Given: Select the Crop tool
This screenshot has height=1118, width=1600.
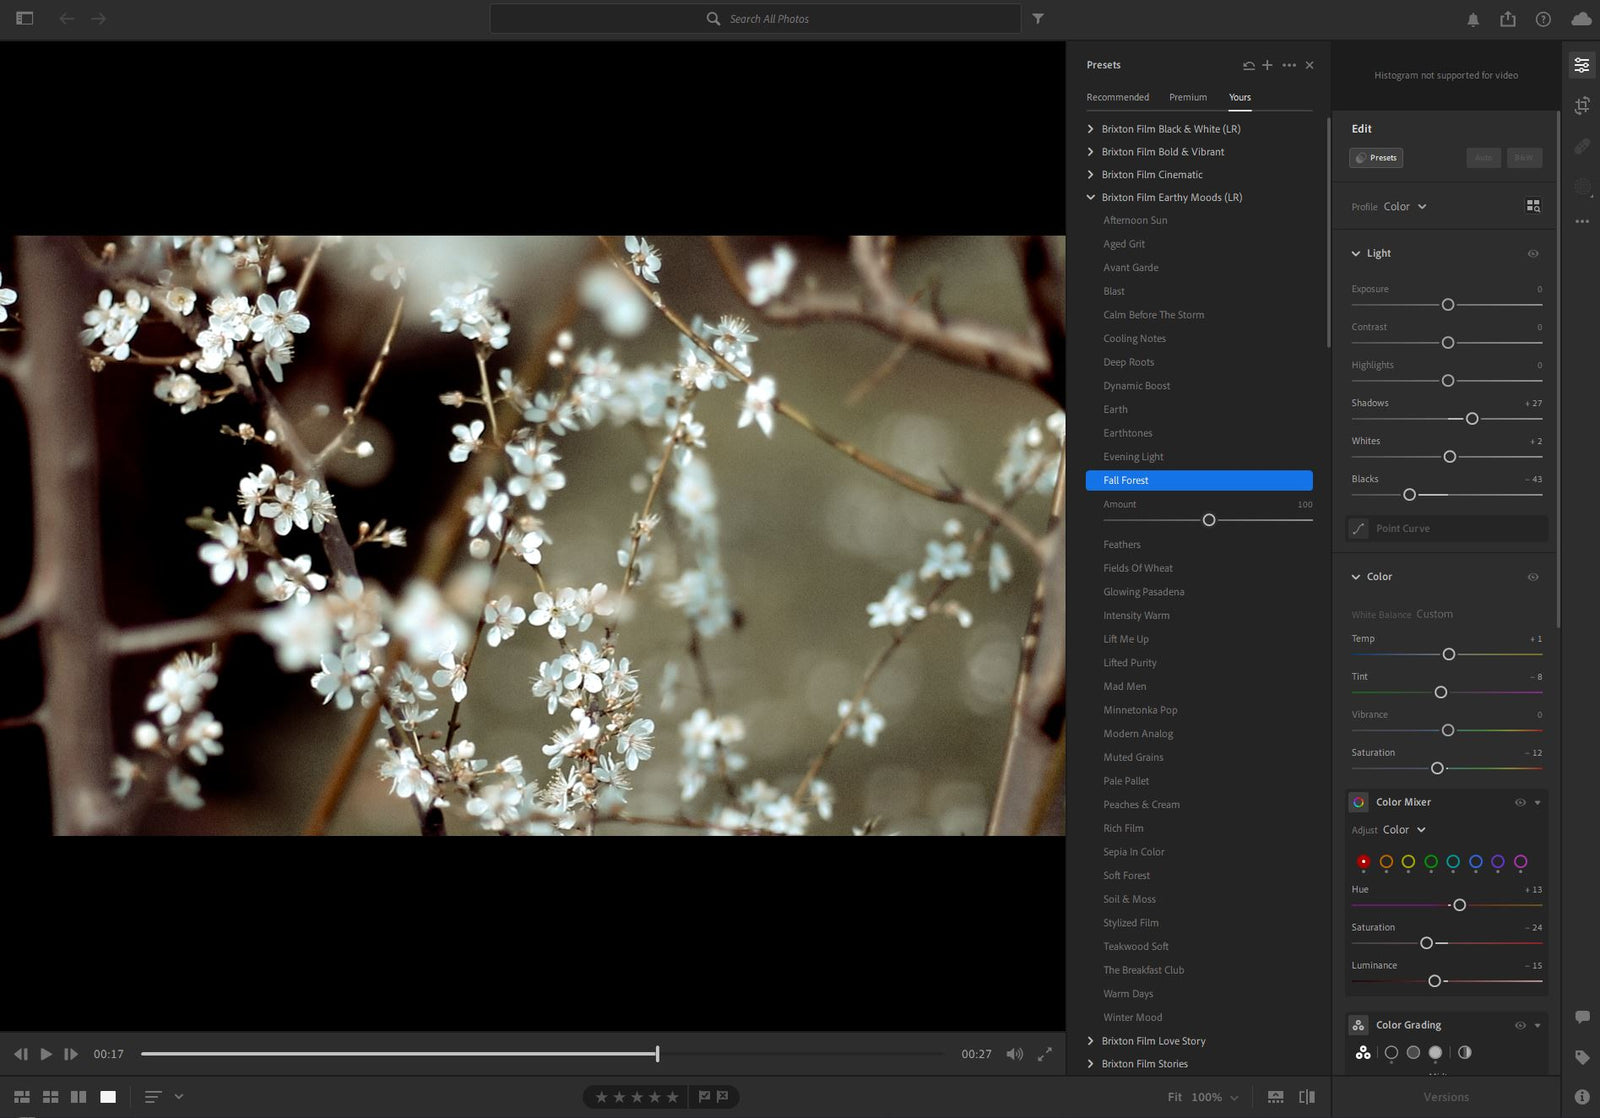Looking at the screenshot, I should pyautogui.click(x=1583, y=105).
